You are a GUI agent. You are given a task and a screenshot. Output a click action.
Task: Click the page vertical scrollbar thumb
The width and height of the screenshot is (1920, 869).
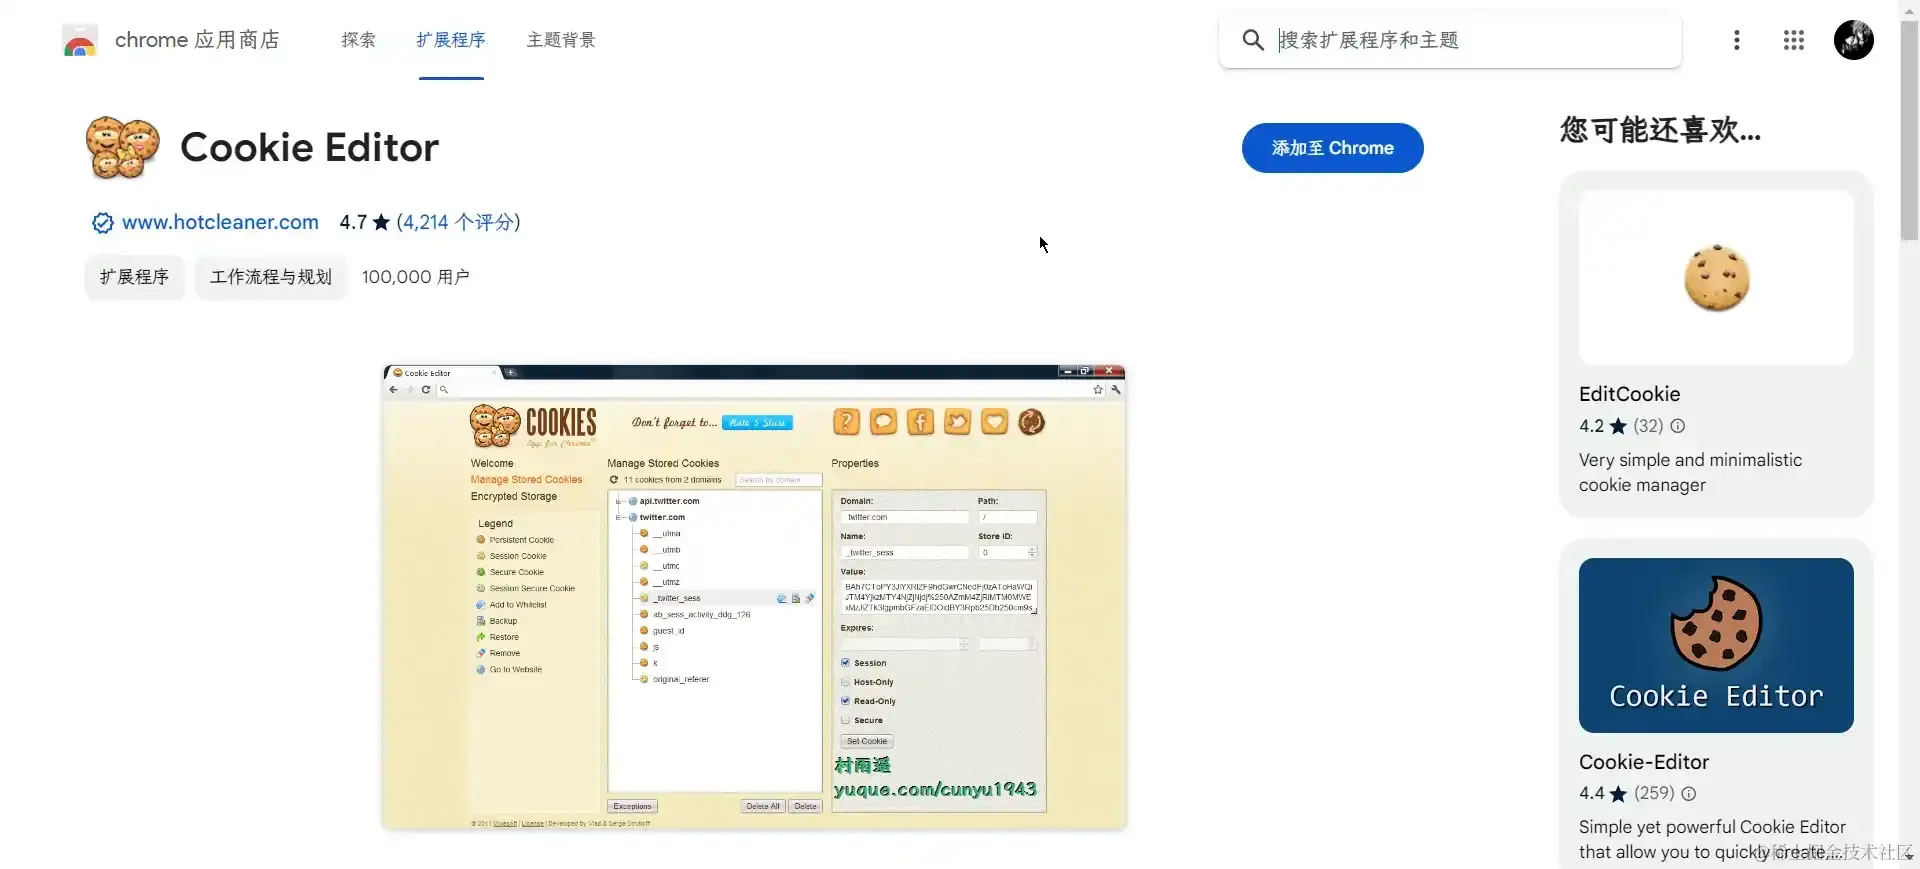pyautogui.click(x=1909, y=130)
